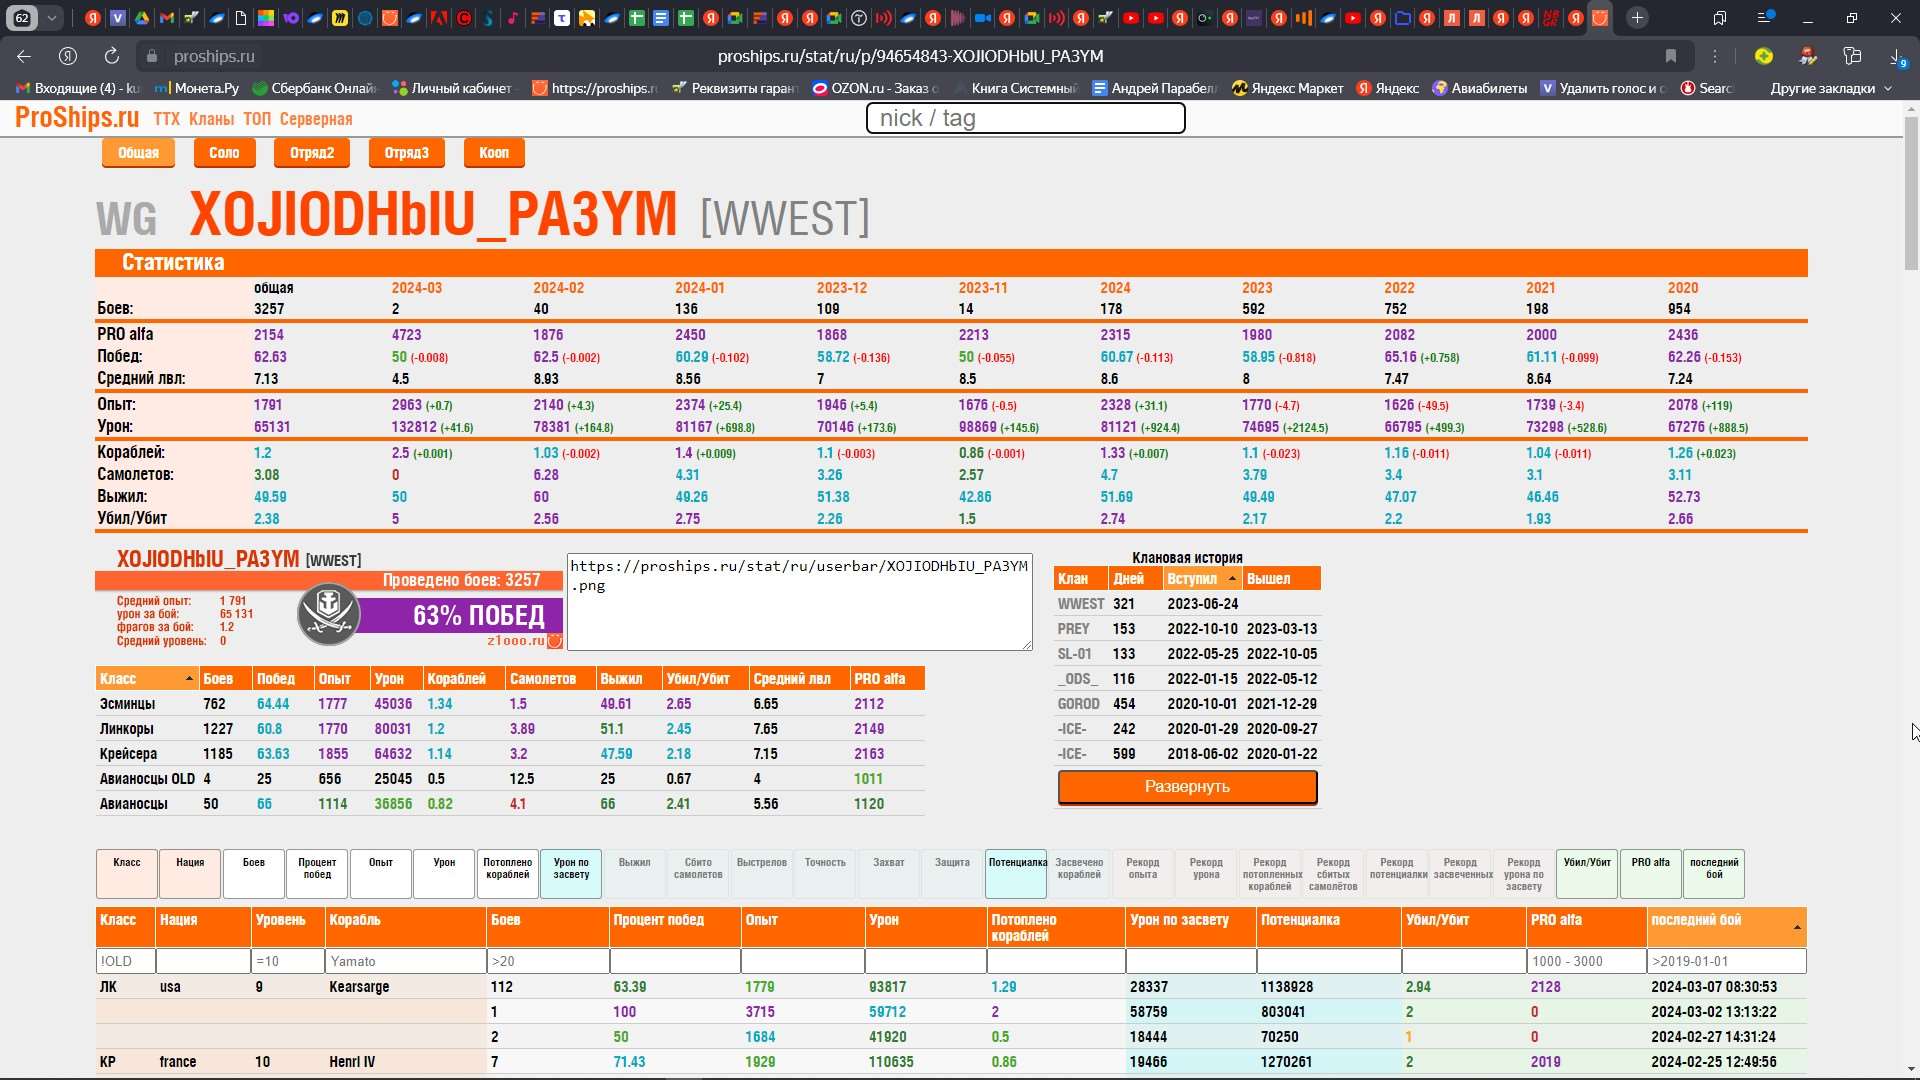Image resolution: width=1920 pixels, height=1080 pixels.
Task: Focus the nick / tag search field
Action: tap(1025, 118)
